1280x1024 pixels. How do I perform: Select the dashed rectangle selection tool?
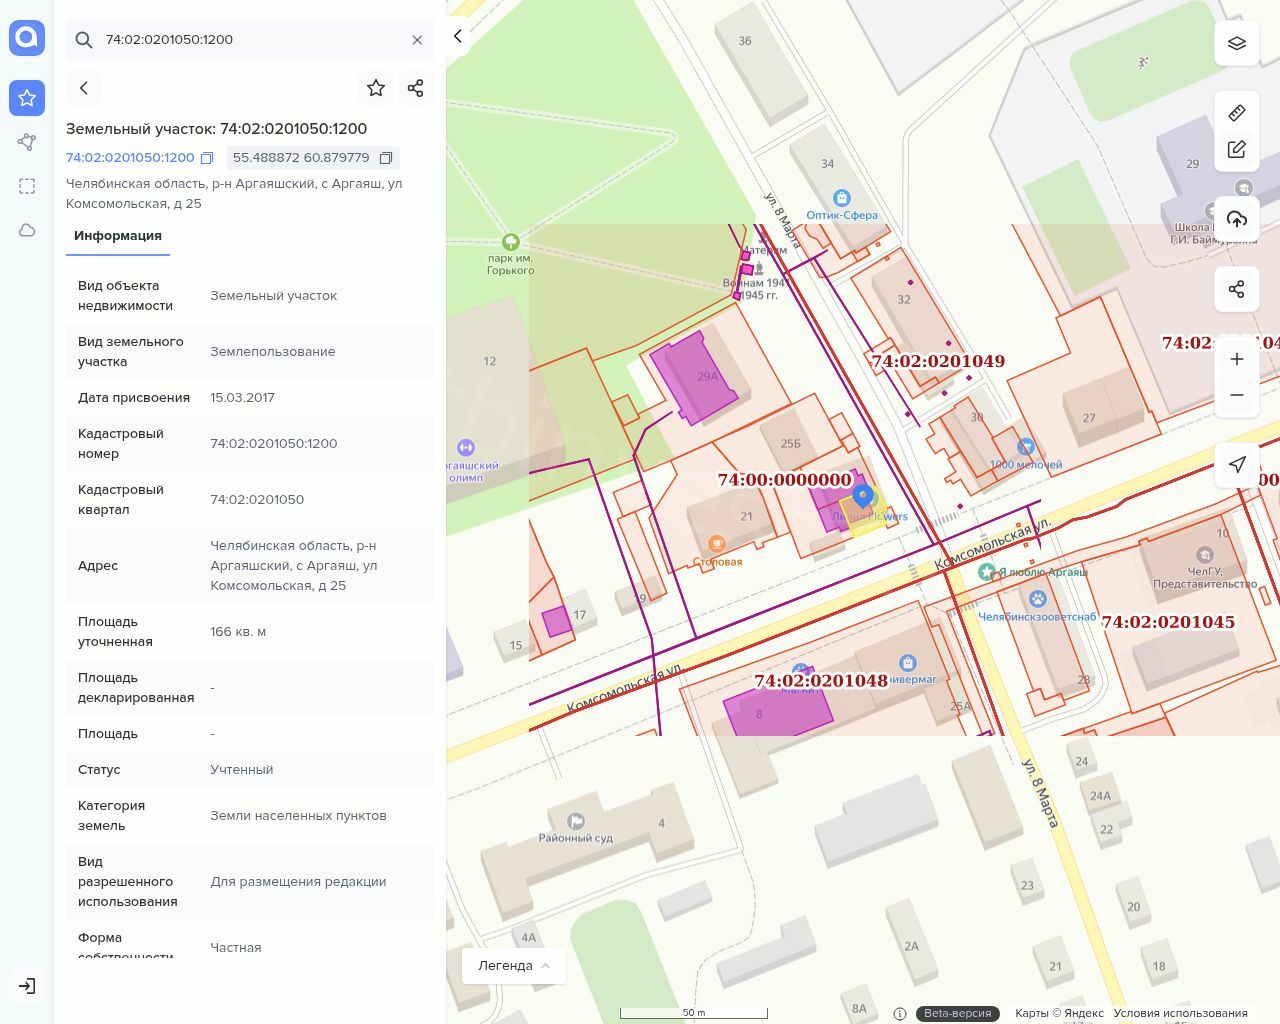[x=27, y=186]
